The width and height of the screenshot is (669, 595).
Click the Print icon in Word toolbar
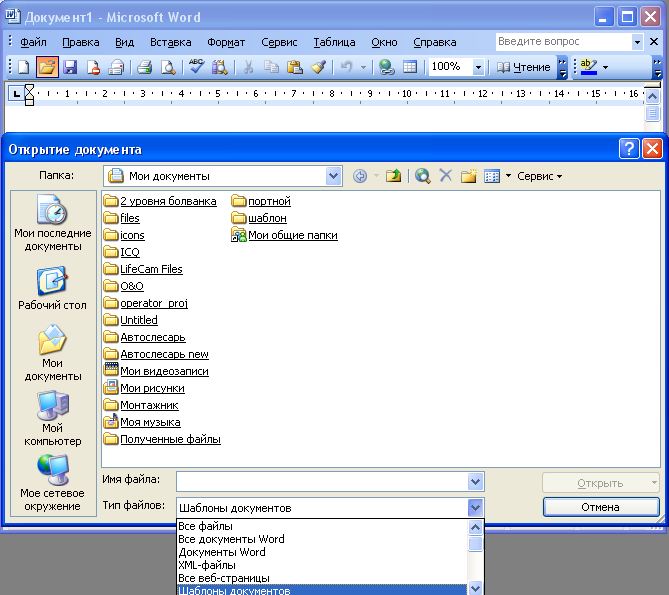coord(144,67)
